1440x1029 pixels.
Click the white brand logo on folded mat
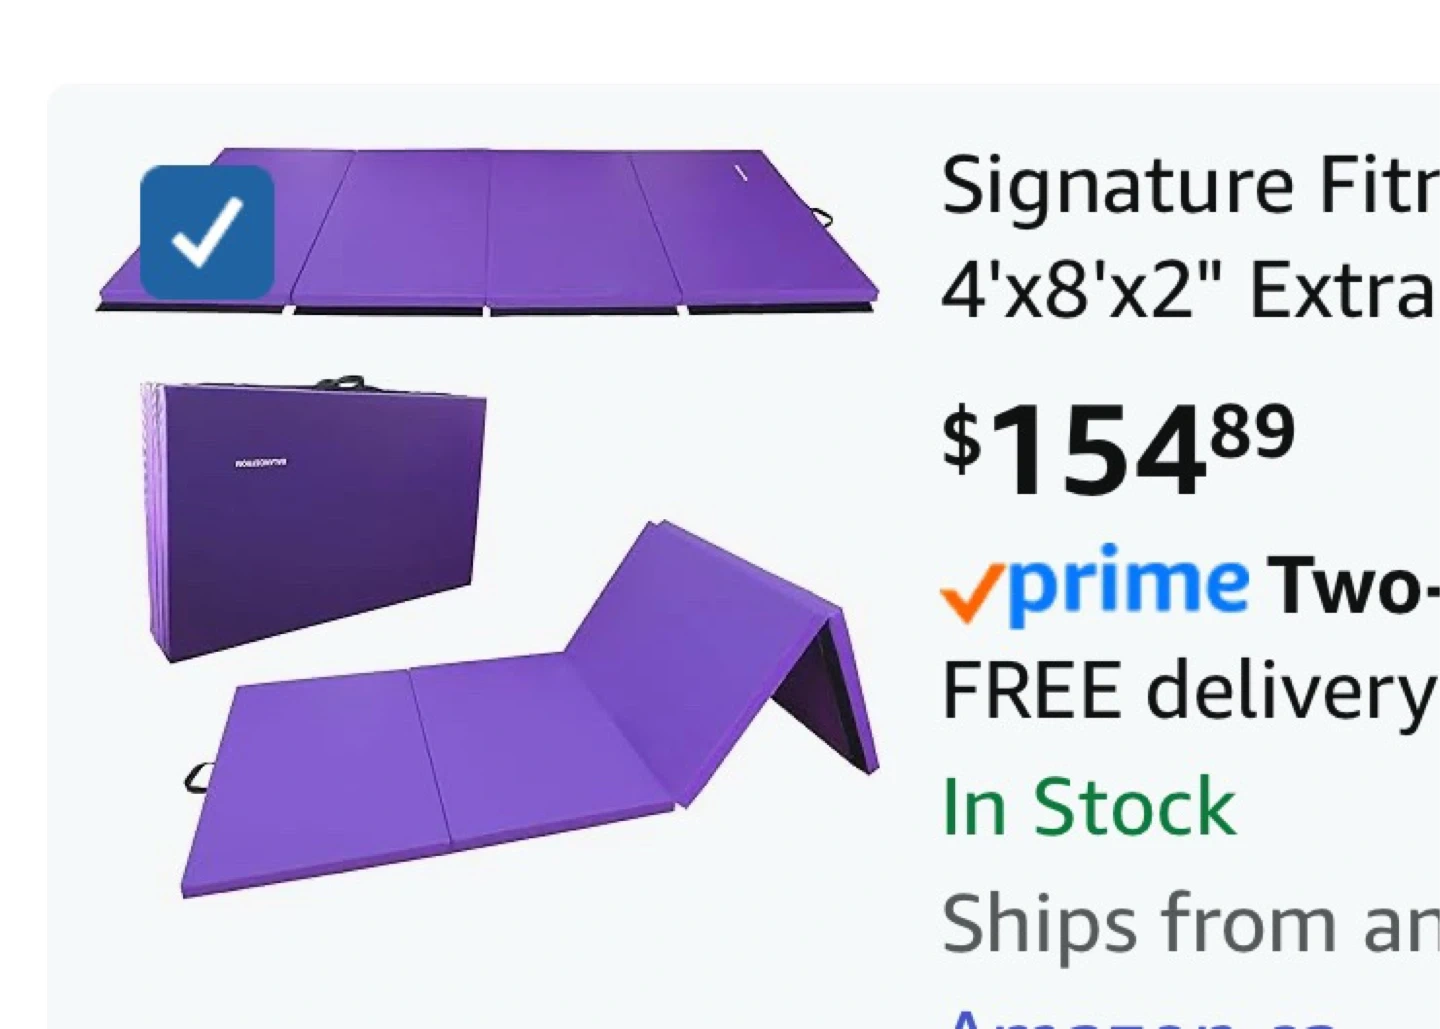point(261,462)
